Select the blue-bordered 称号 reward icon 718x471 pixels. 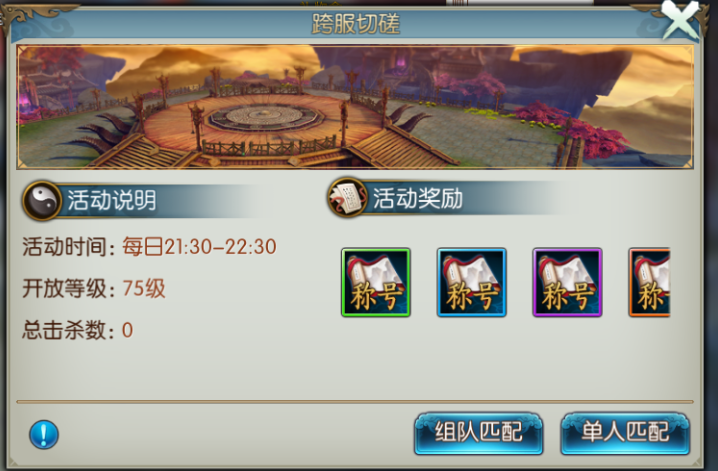(471, 282)
